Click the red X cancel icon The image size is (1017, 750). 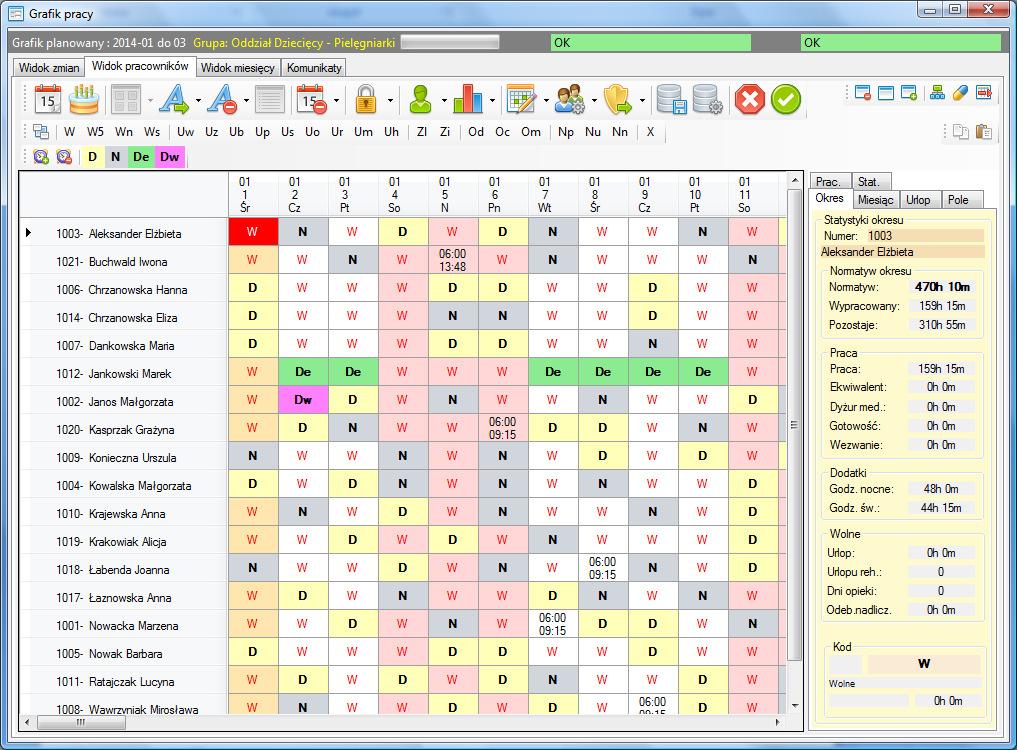tap(750, 100)
